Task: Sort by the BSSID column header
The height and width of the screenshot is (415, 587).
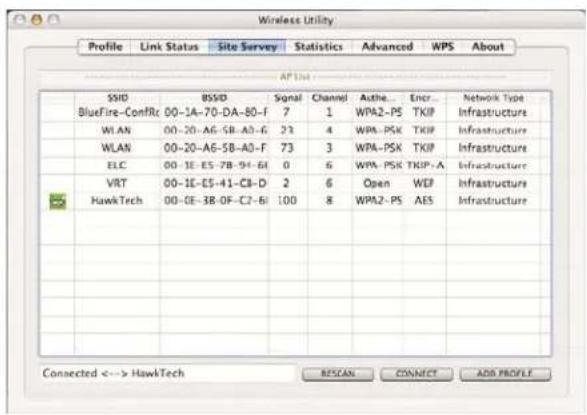Action: [214, 98]
